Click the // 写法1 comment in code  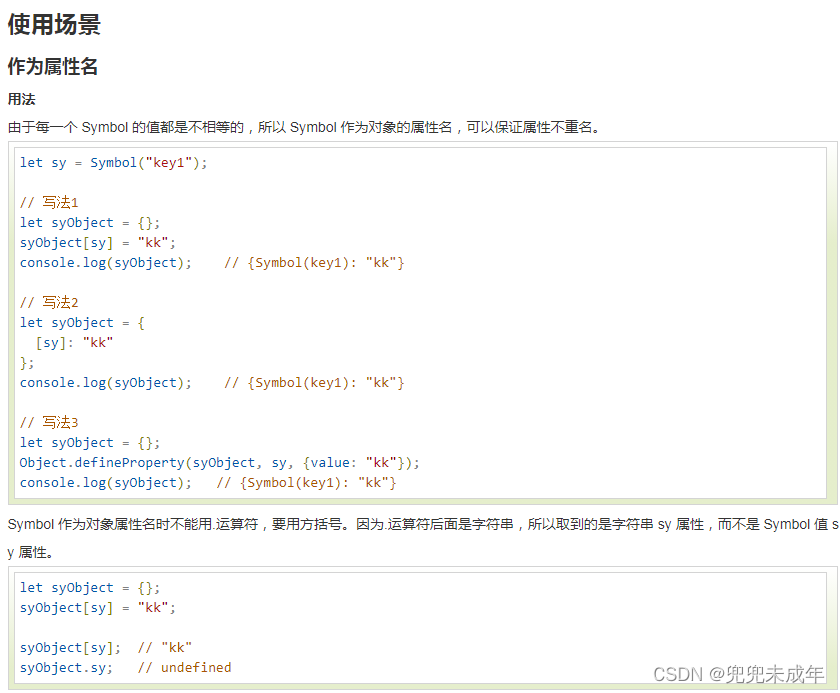click(x=48, y=202)
